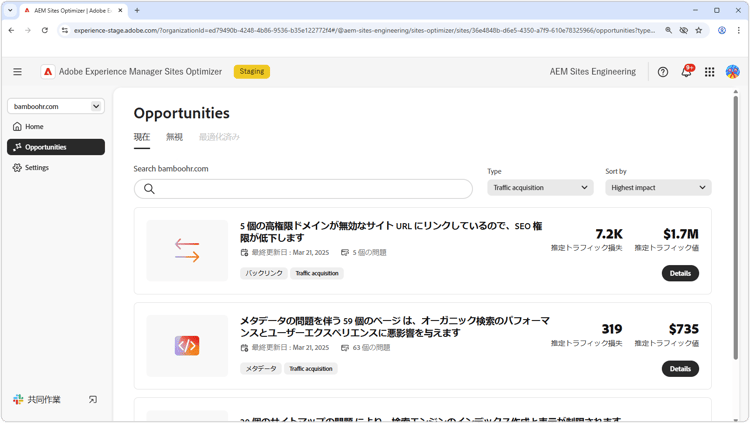Click the metadata opportunity title text
The width and height of the screenshot is (750, 423).
395,326
